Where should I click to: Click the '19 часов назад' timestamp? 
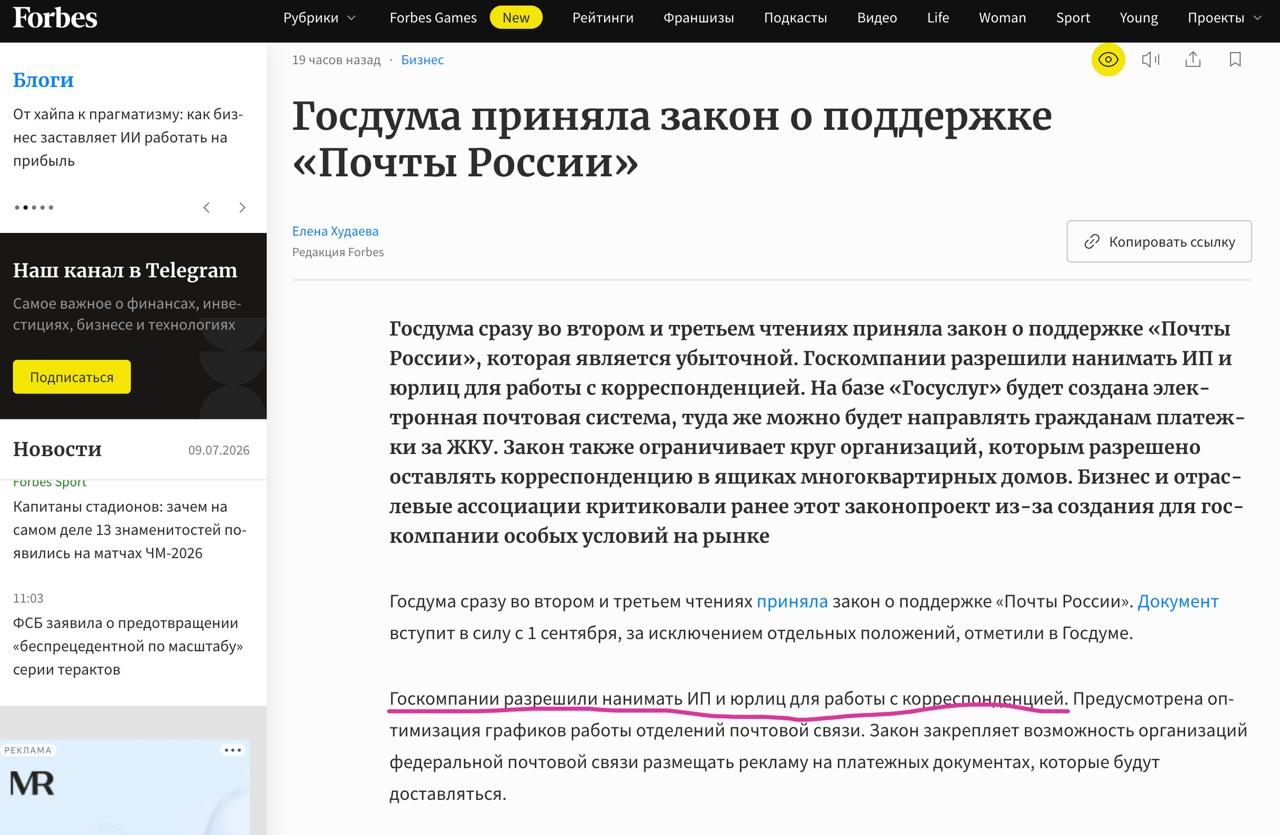point(336,60)
